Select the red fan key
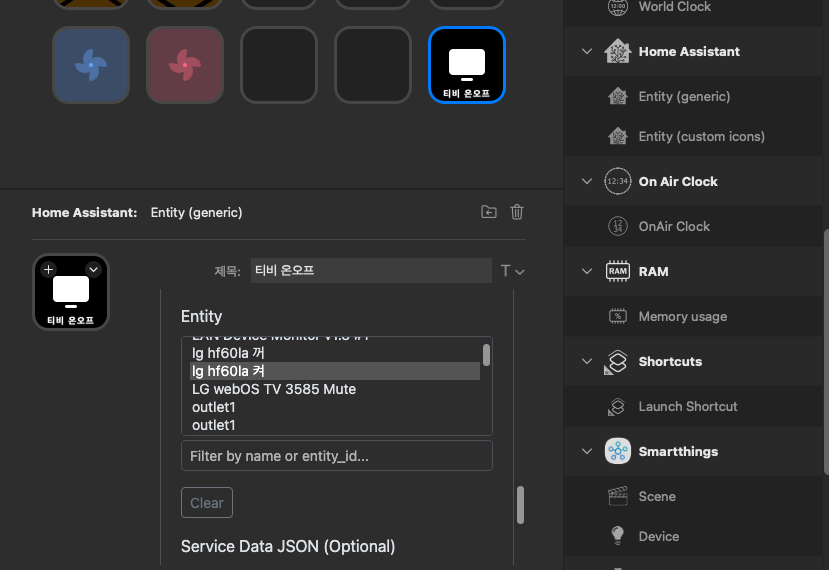This screenshot has height=570, width=829. (185, 65)
